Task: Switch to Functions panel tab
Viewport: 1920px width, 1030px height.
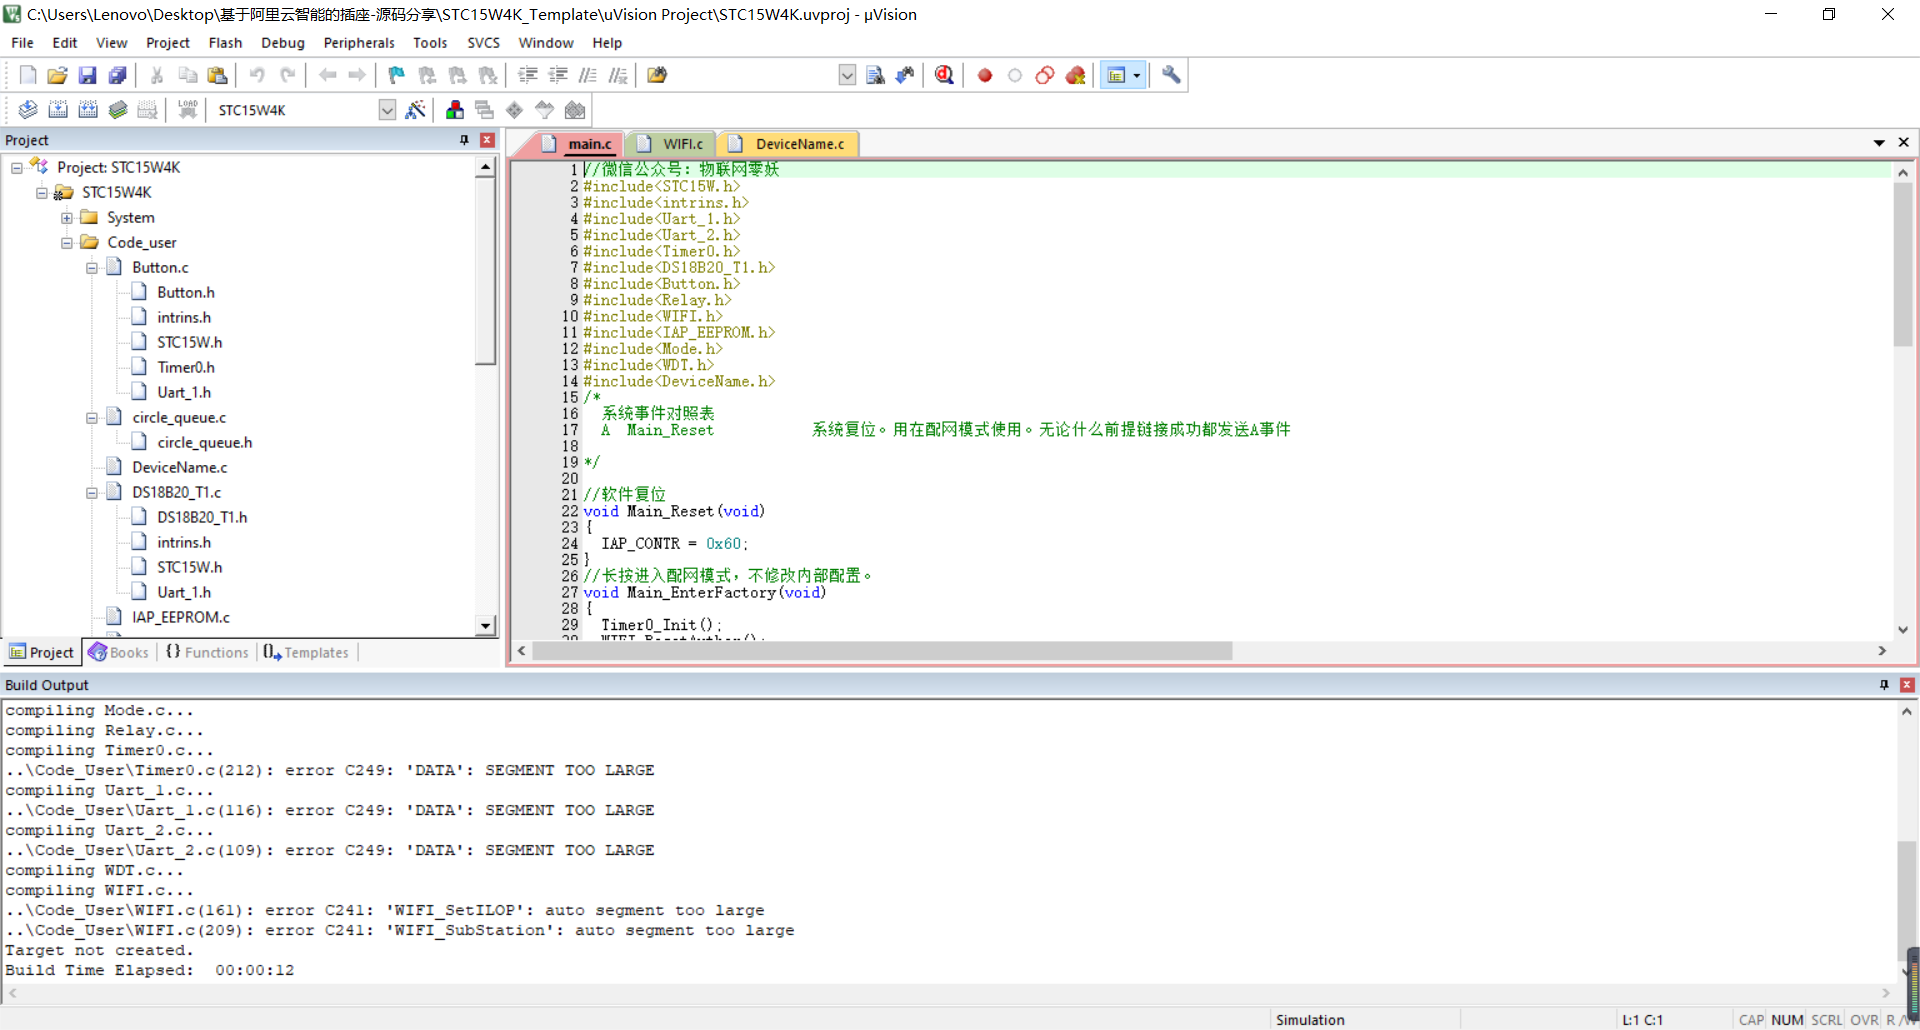Action: (x=207, y=652)
